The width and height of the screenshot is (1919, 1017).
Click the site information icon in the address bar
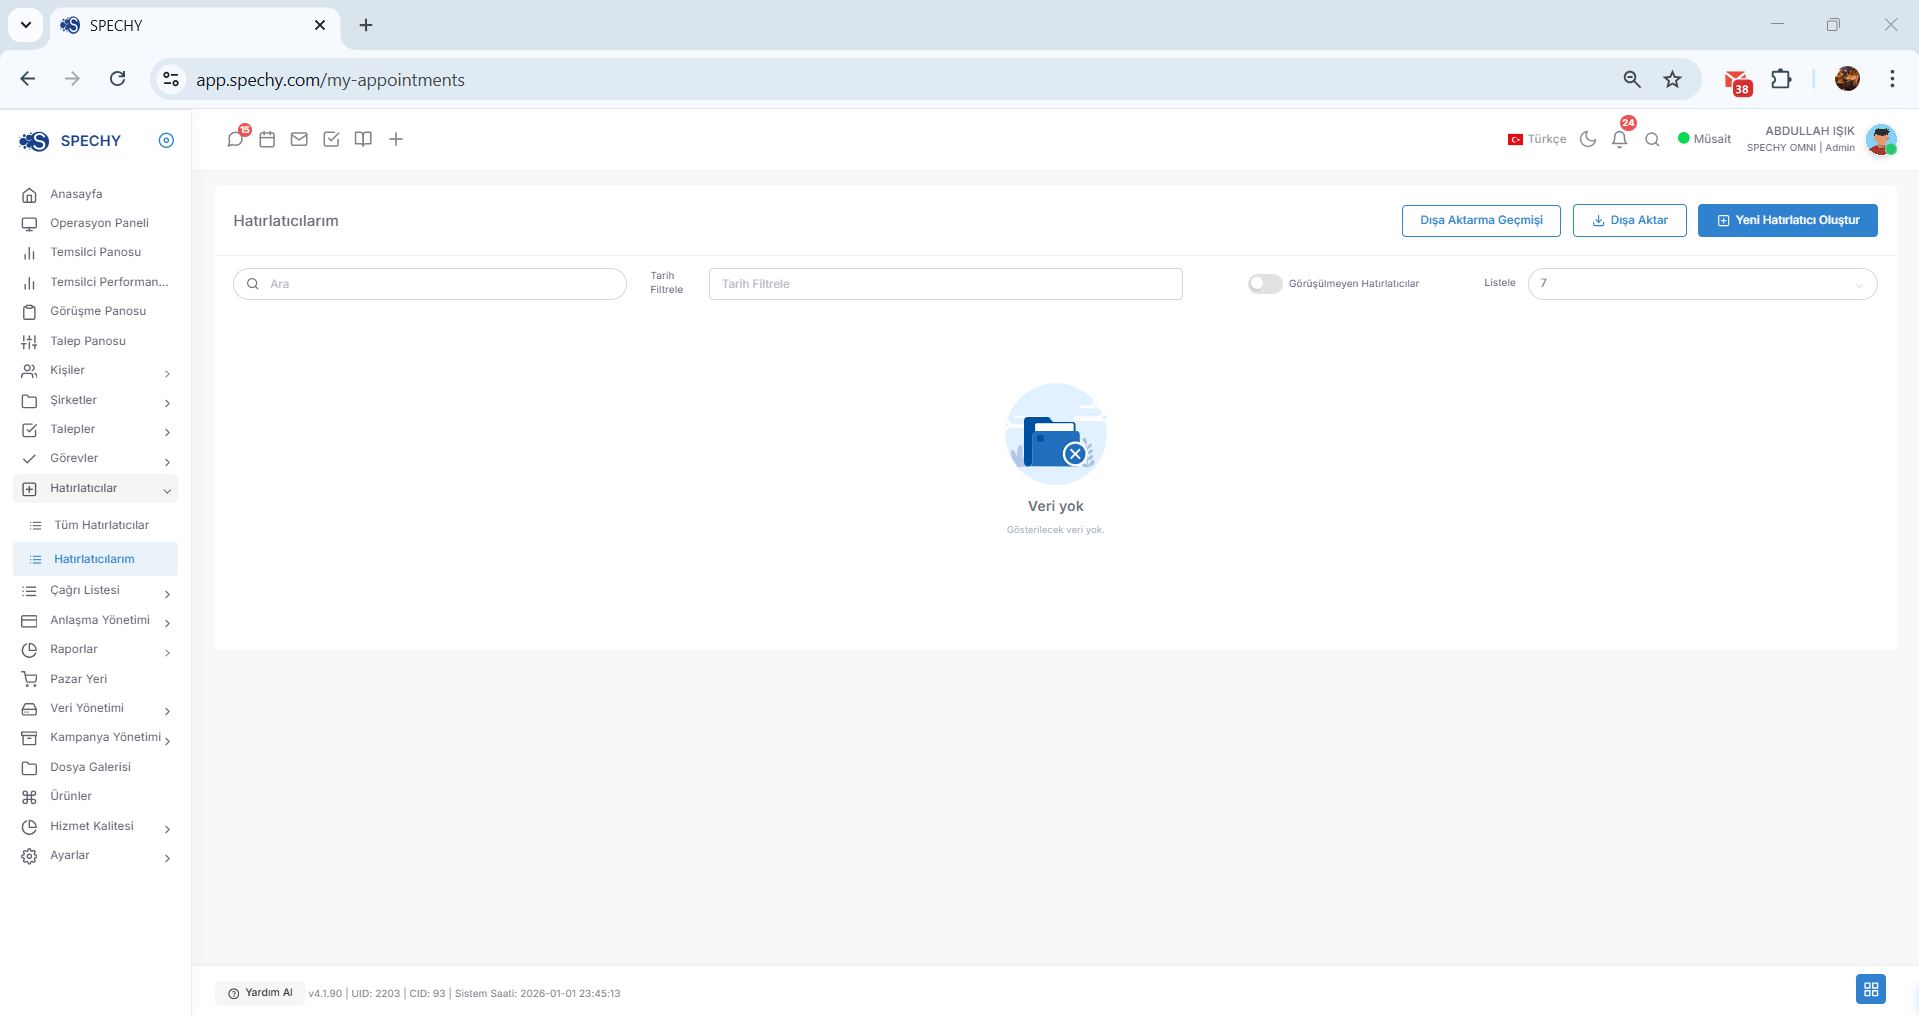point(171,79)
